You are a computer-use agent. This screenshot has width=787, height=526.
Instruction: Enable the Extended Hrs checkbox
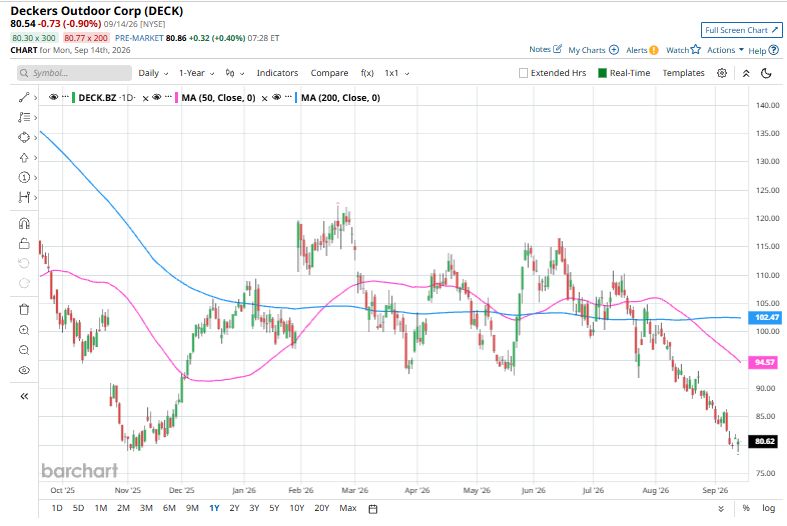523,73
